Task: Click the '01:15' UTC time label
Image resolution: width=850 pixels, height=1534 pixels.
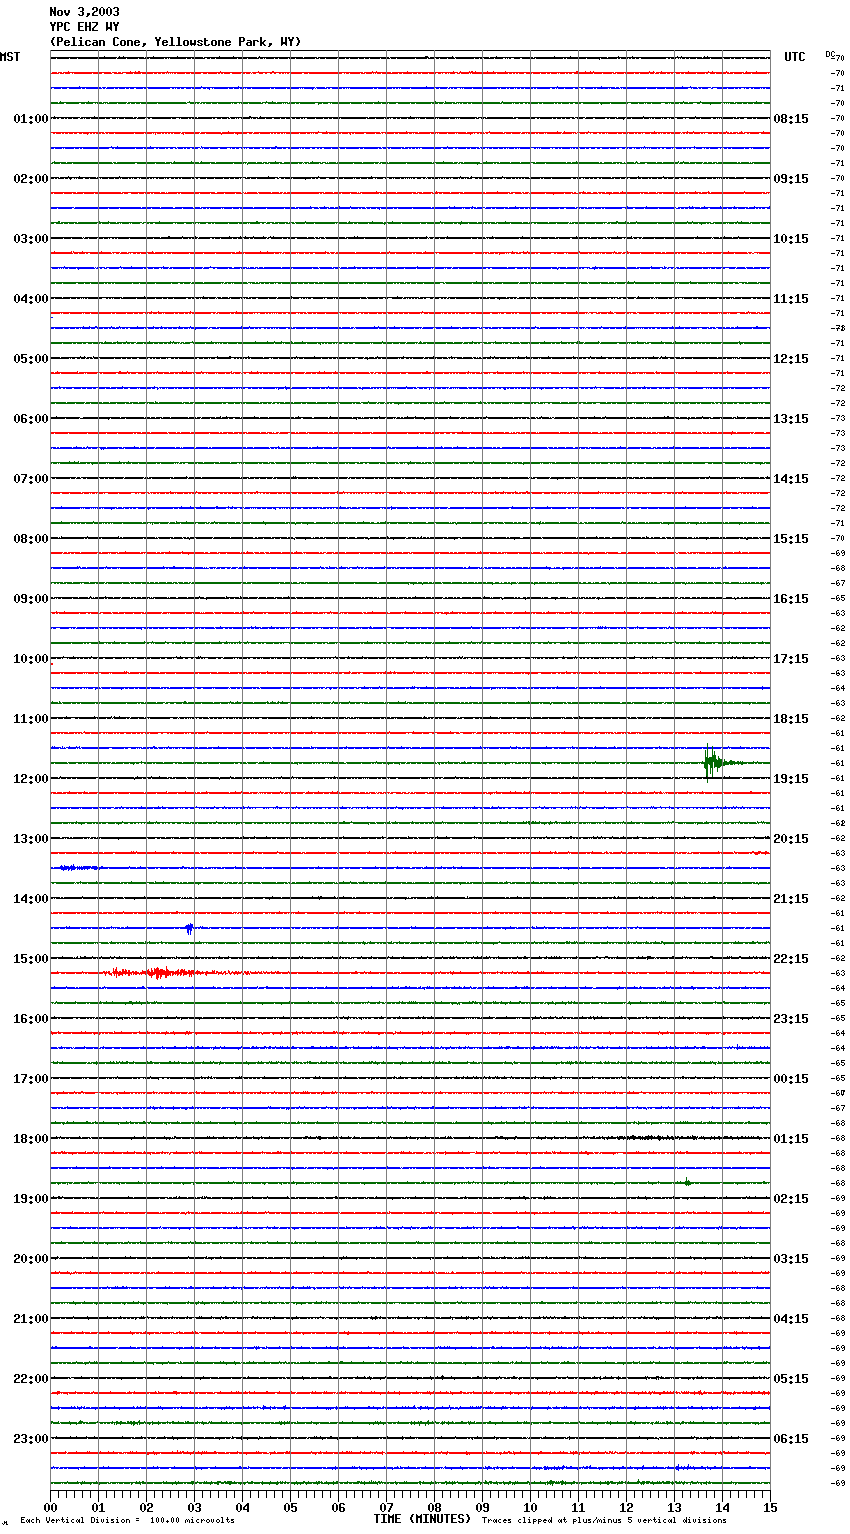Action: (791, 1139)
